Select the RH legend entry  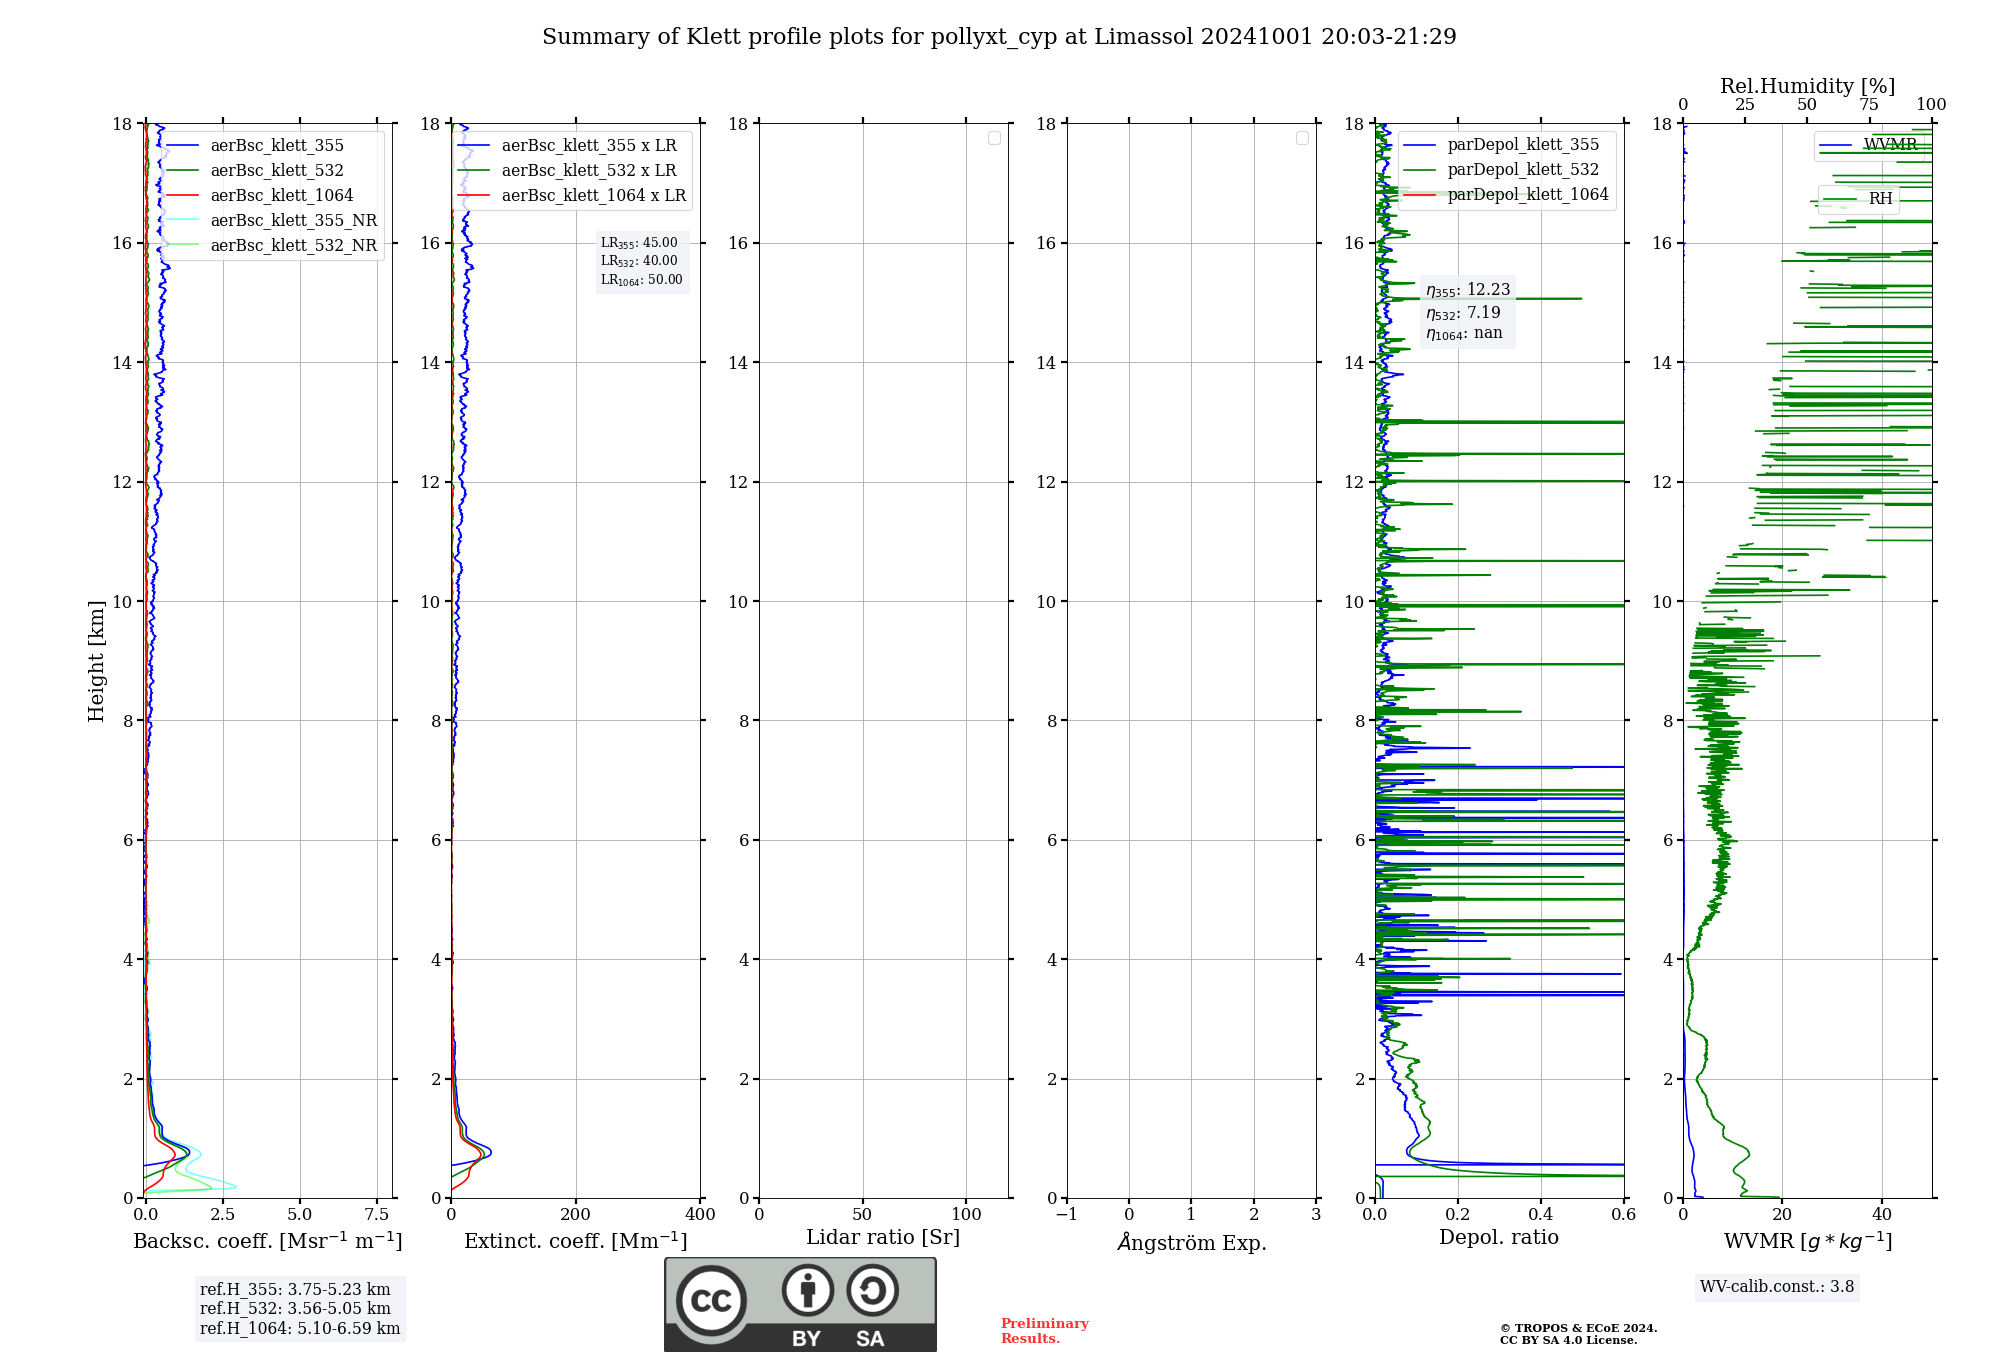point(1859,199)
